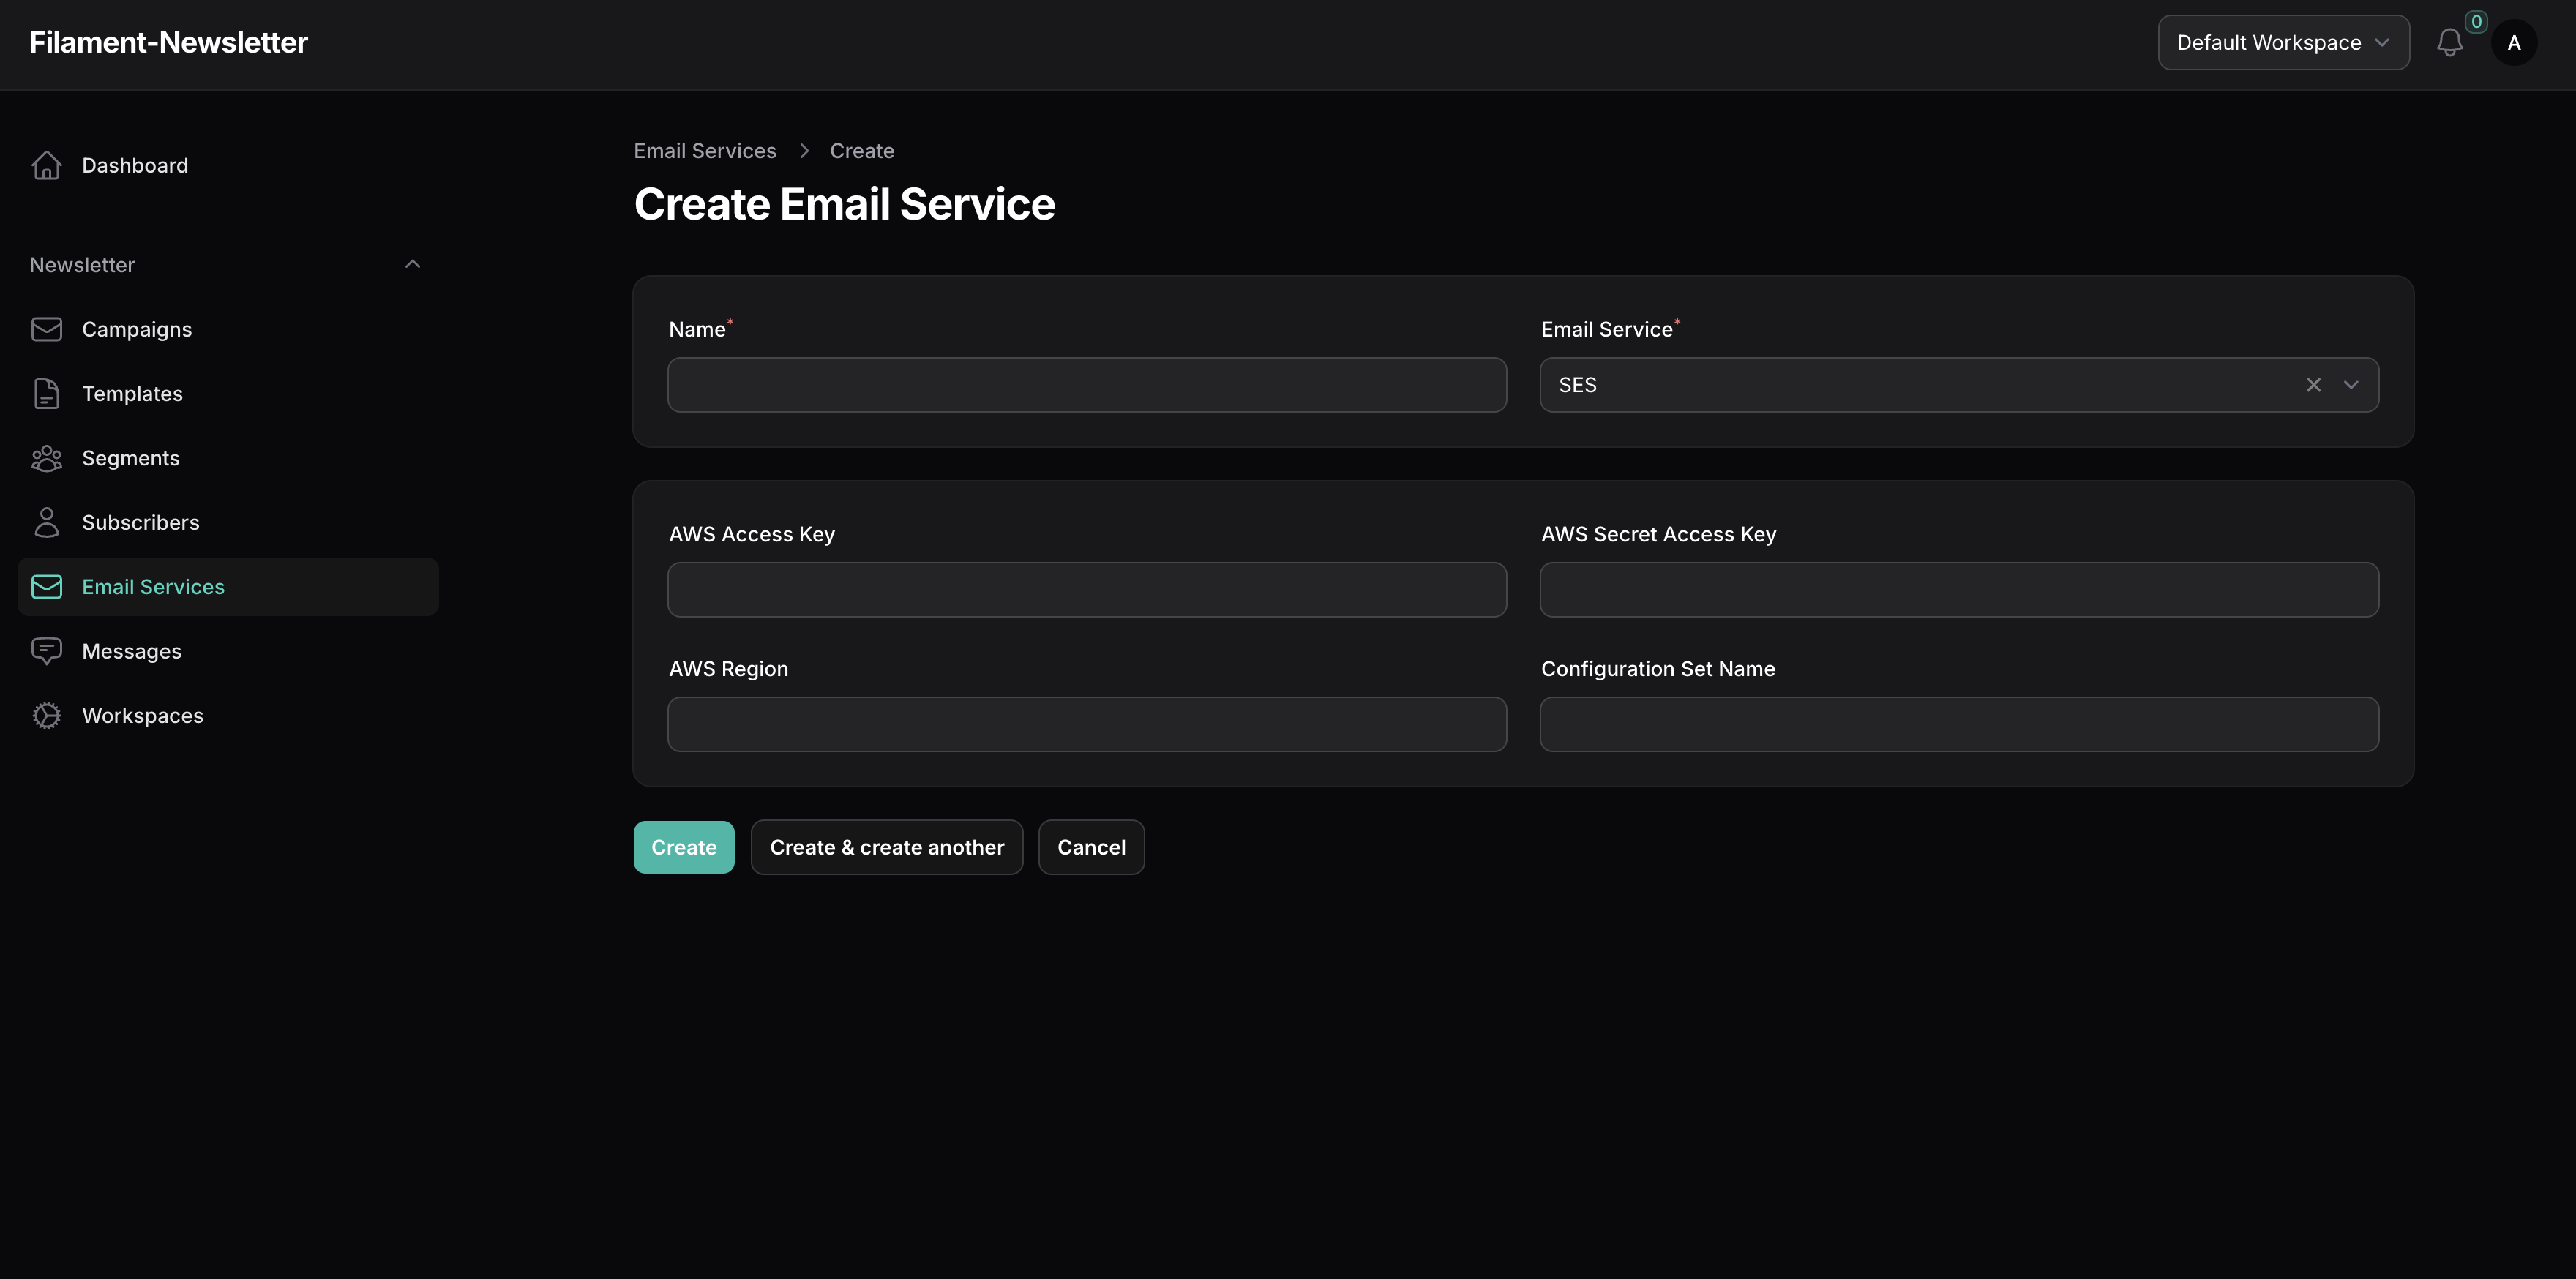Click the Create Email Service heading

tap(844, 204)
